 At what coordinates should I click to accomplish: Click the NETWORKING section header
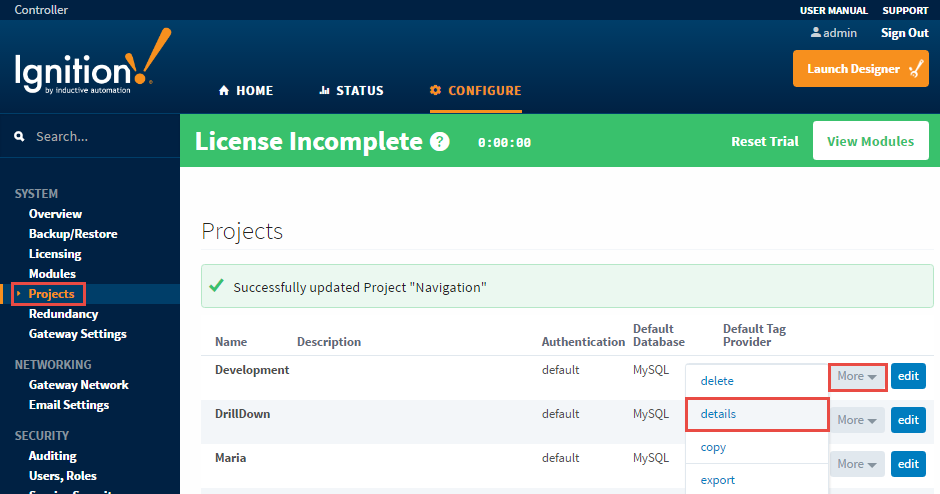point(53,365)
